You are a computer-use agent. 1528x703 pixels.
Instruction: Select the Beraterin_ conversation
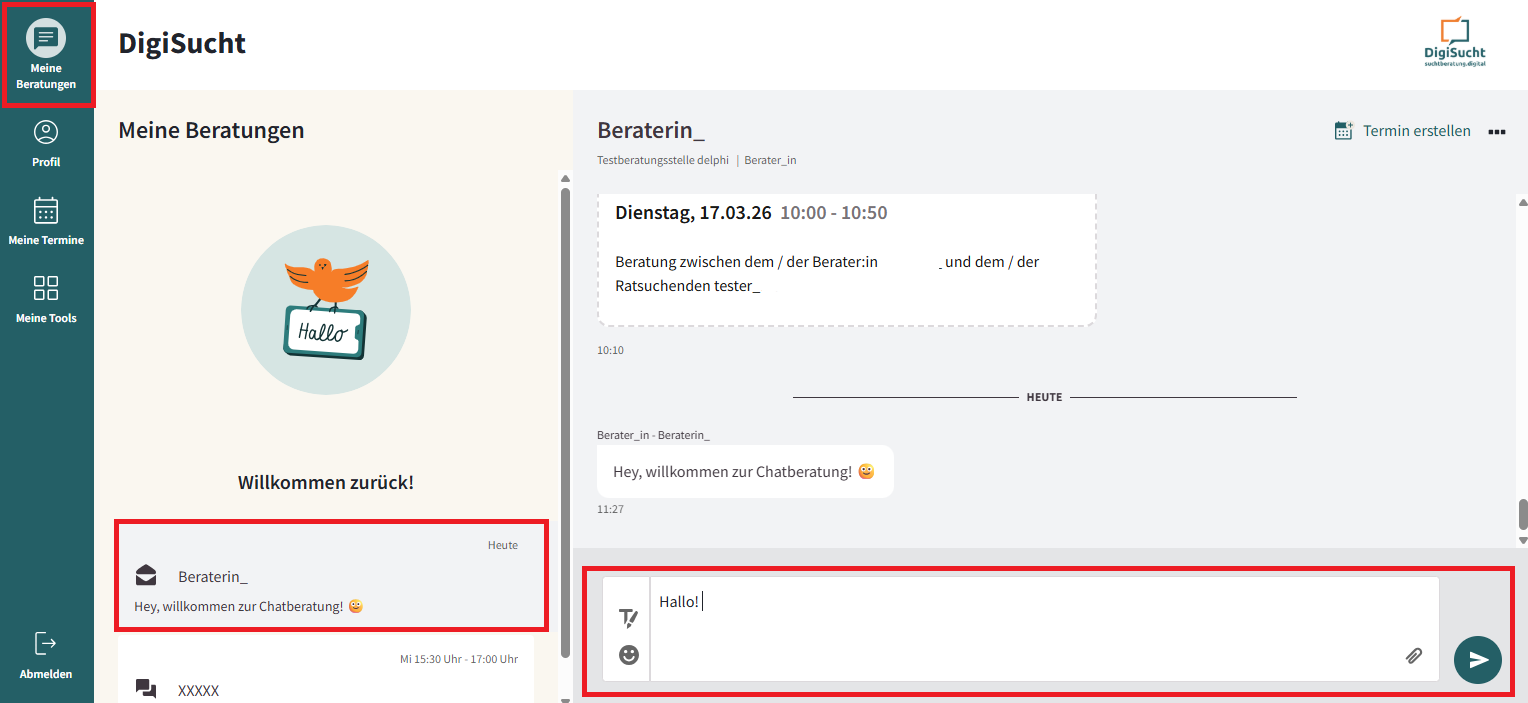click(x=331, y=576)
